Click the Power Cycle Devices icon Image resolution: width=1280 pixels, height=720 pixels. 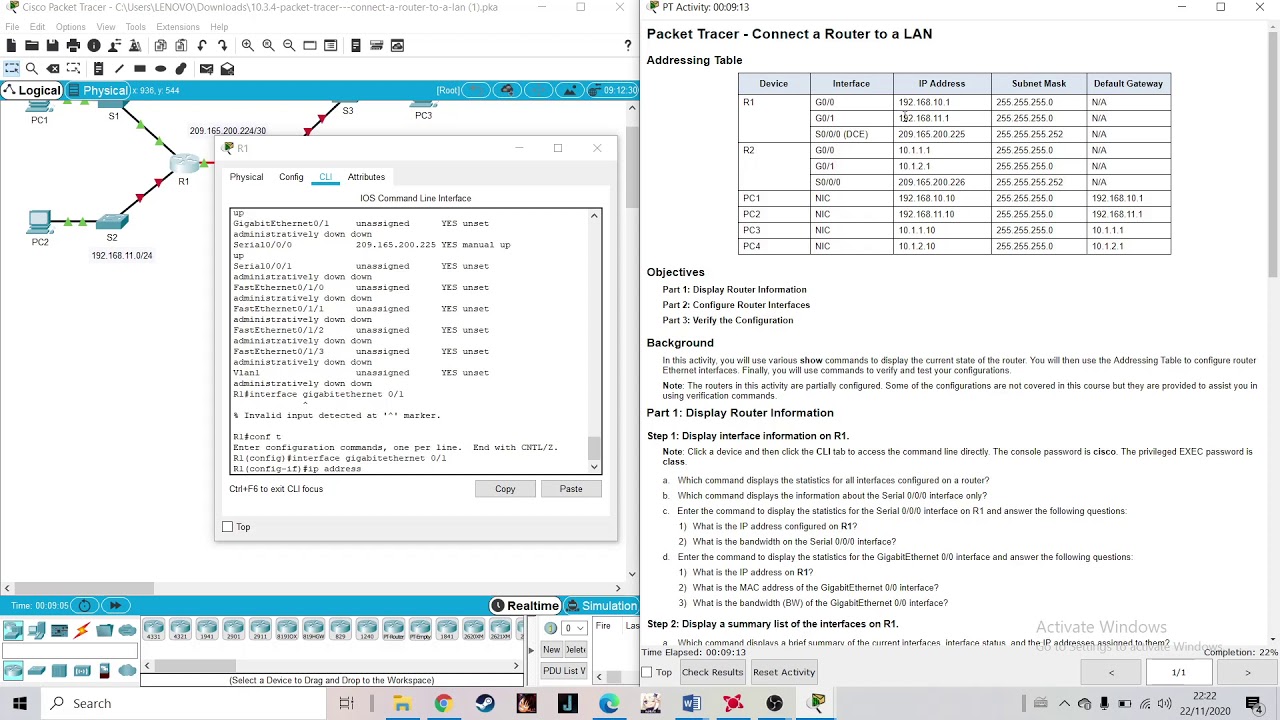[84, 605]
